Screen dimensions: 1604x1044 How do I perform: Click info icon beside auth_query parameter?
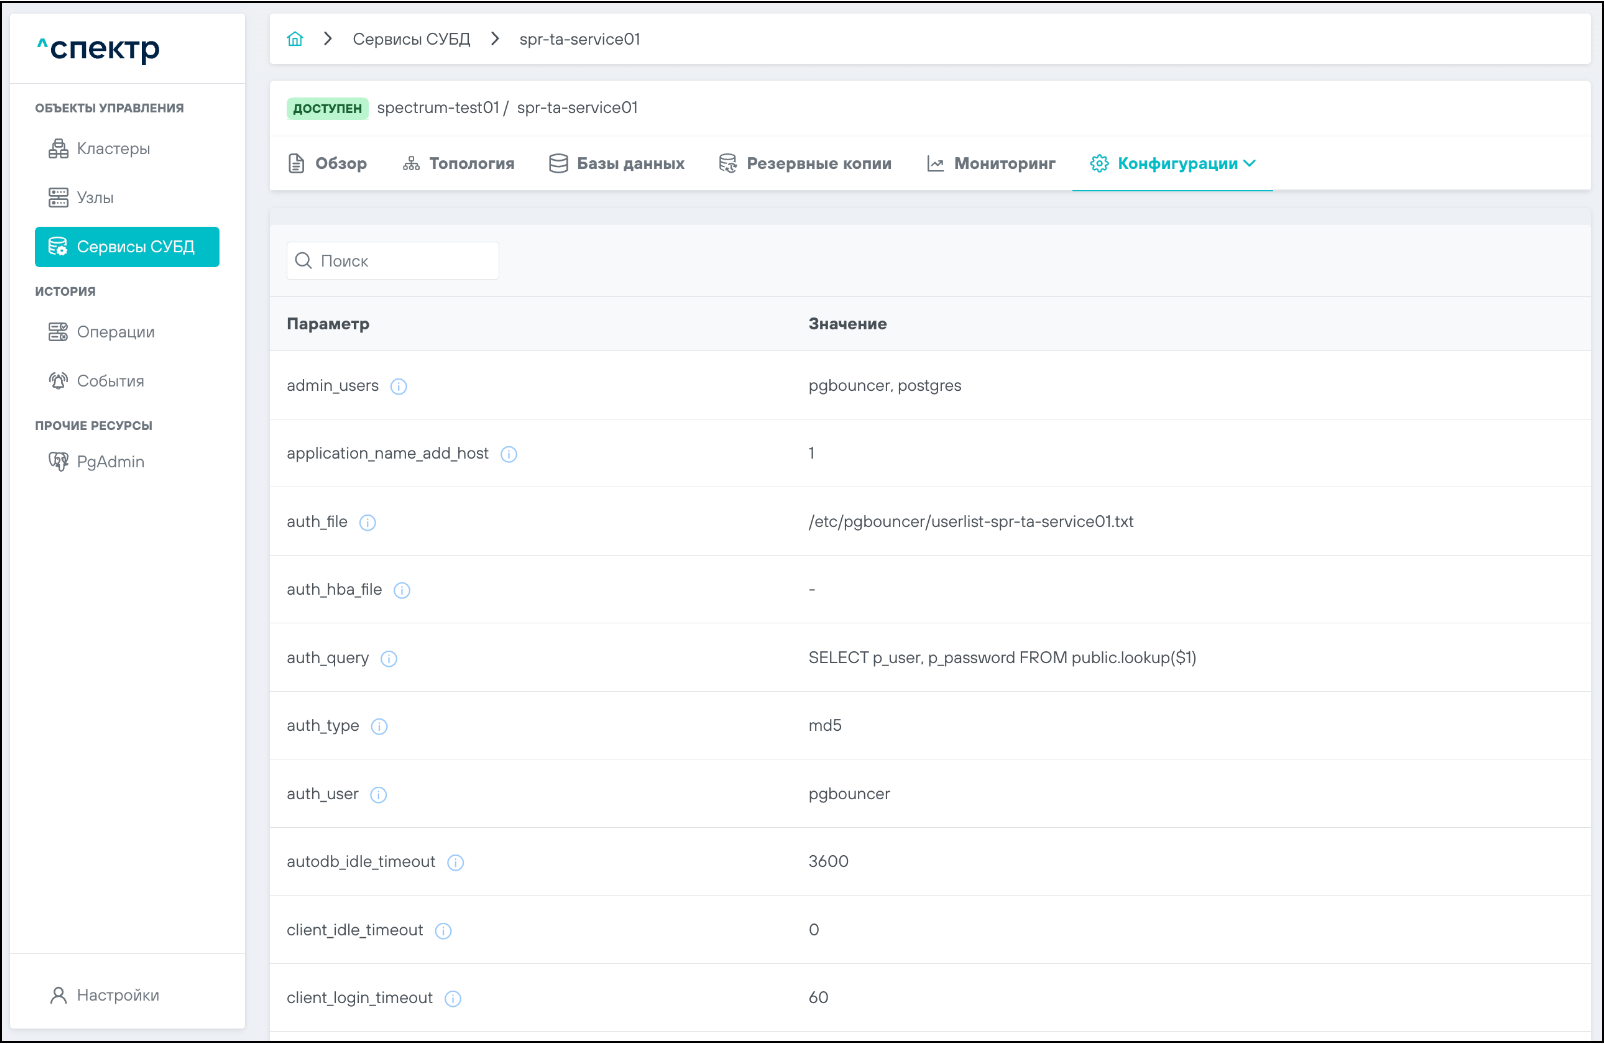click(x=389, y=659)
